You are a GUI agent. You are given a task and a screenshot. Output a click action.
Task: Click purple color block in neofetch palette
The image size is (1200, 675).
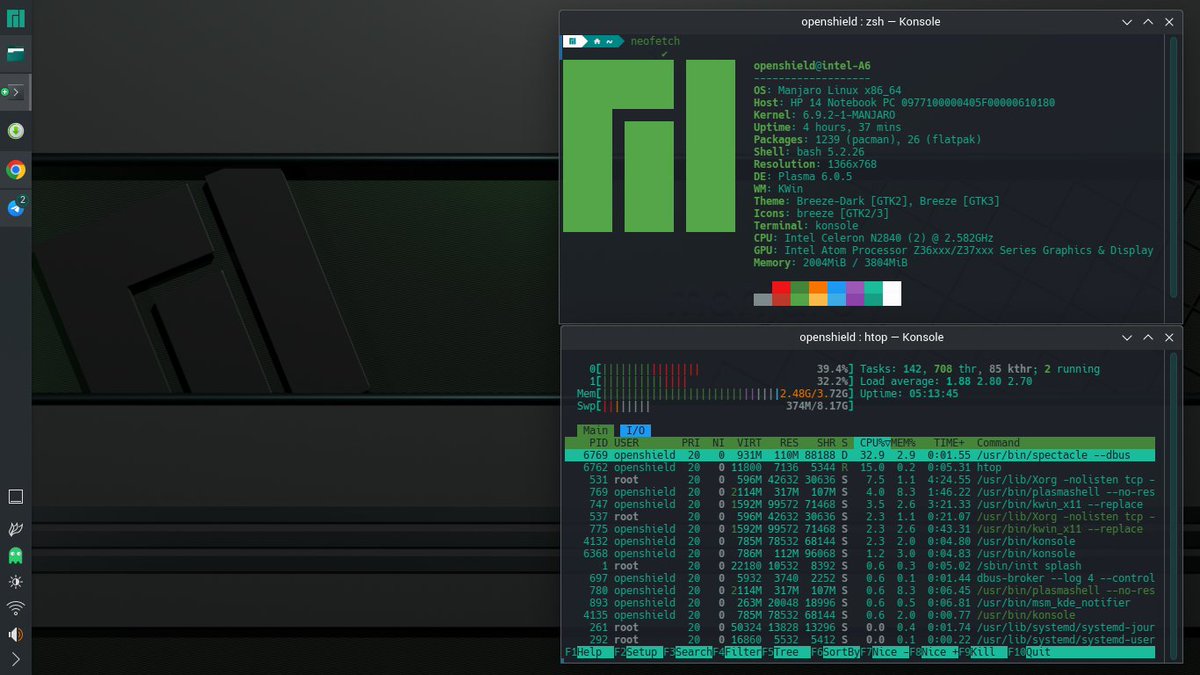(x=855, y=293)
